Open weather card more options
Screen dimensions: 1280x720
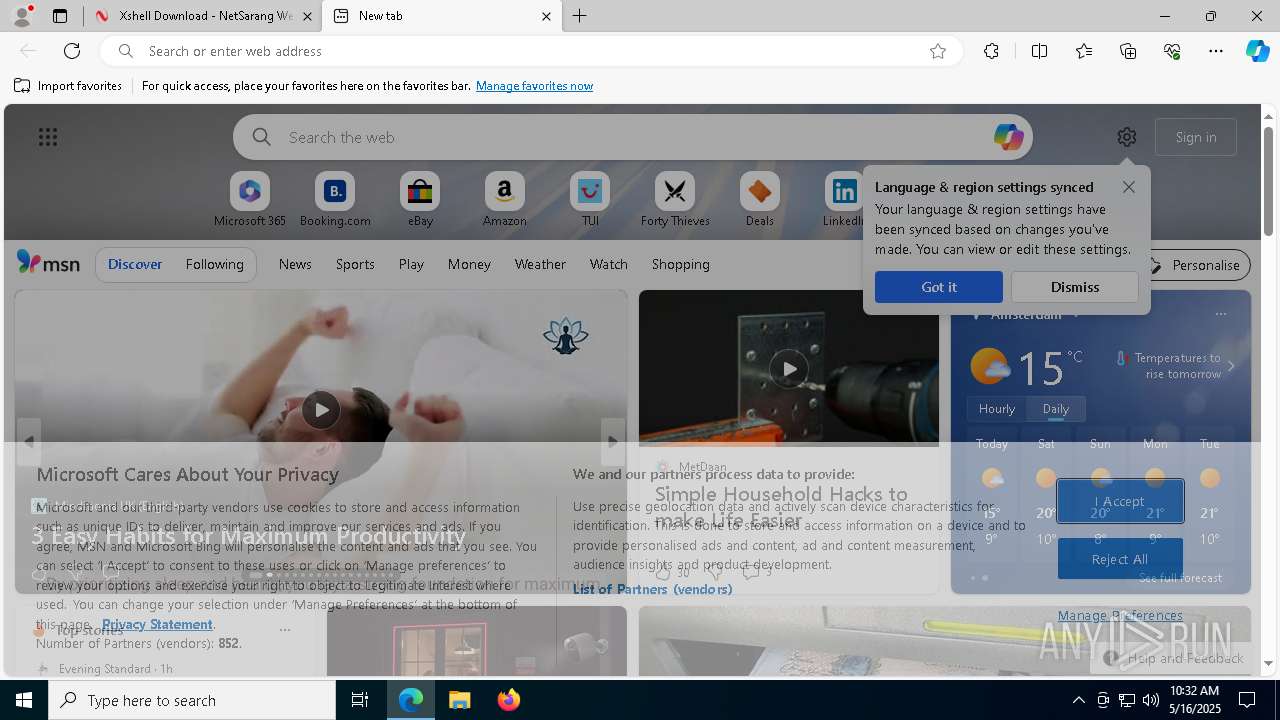(x=1221, y=314)
